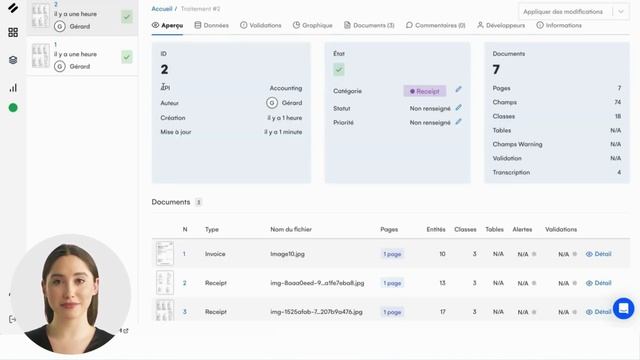
Task: Open the Validations tab
Action: [x=260, y=25]
